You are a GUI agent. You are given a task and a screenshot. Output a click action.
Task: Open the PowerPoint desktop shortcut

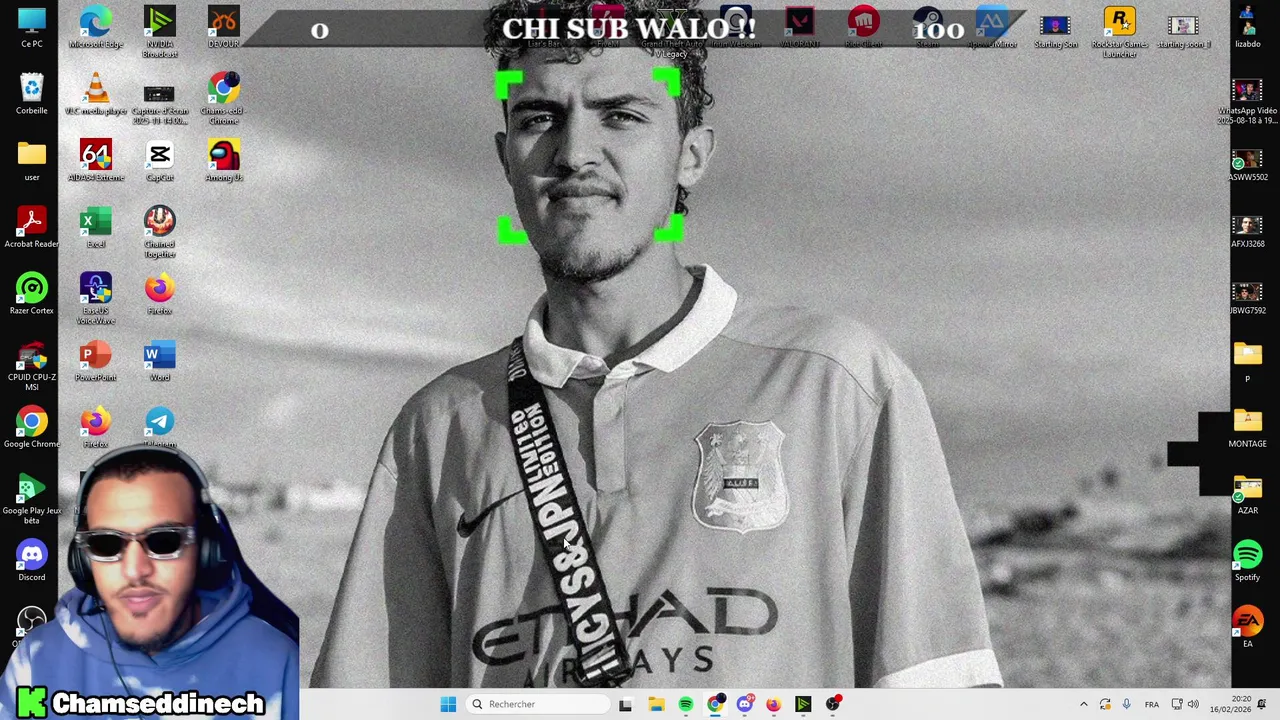click(x=96, y=360)
